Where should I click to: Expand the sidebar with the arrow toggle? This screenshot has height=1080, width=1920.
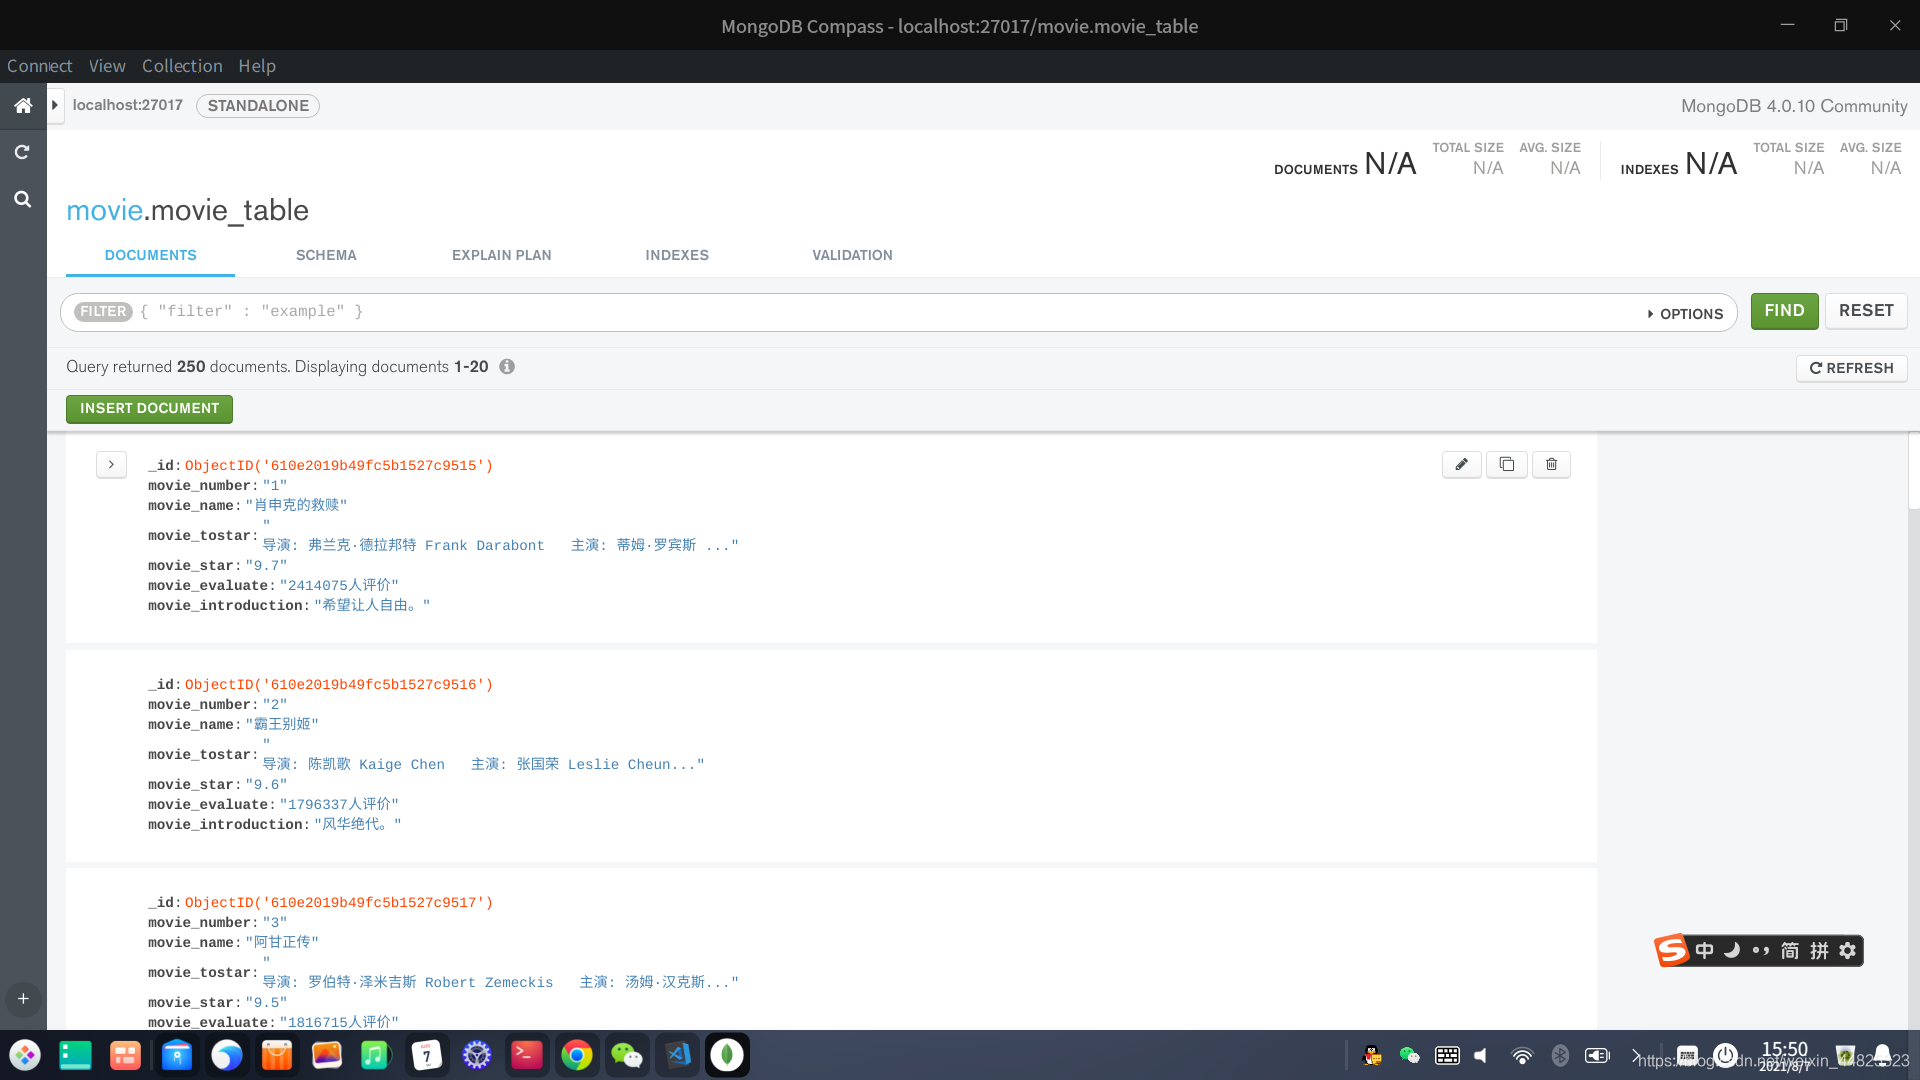[55, 106]
